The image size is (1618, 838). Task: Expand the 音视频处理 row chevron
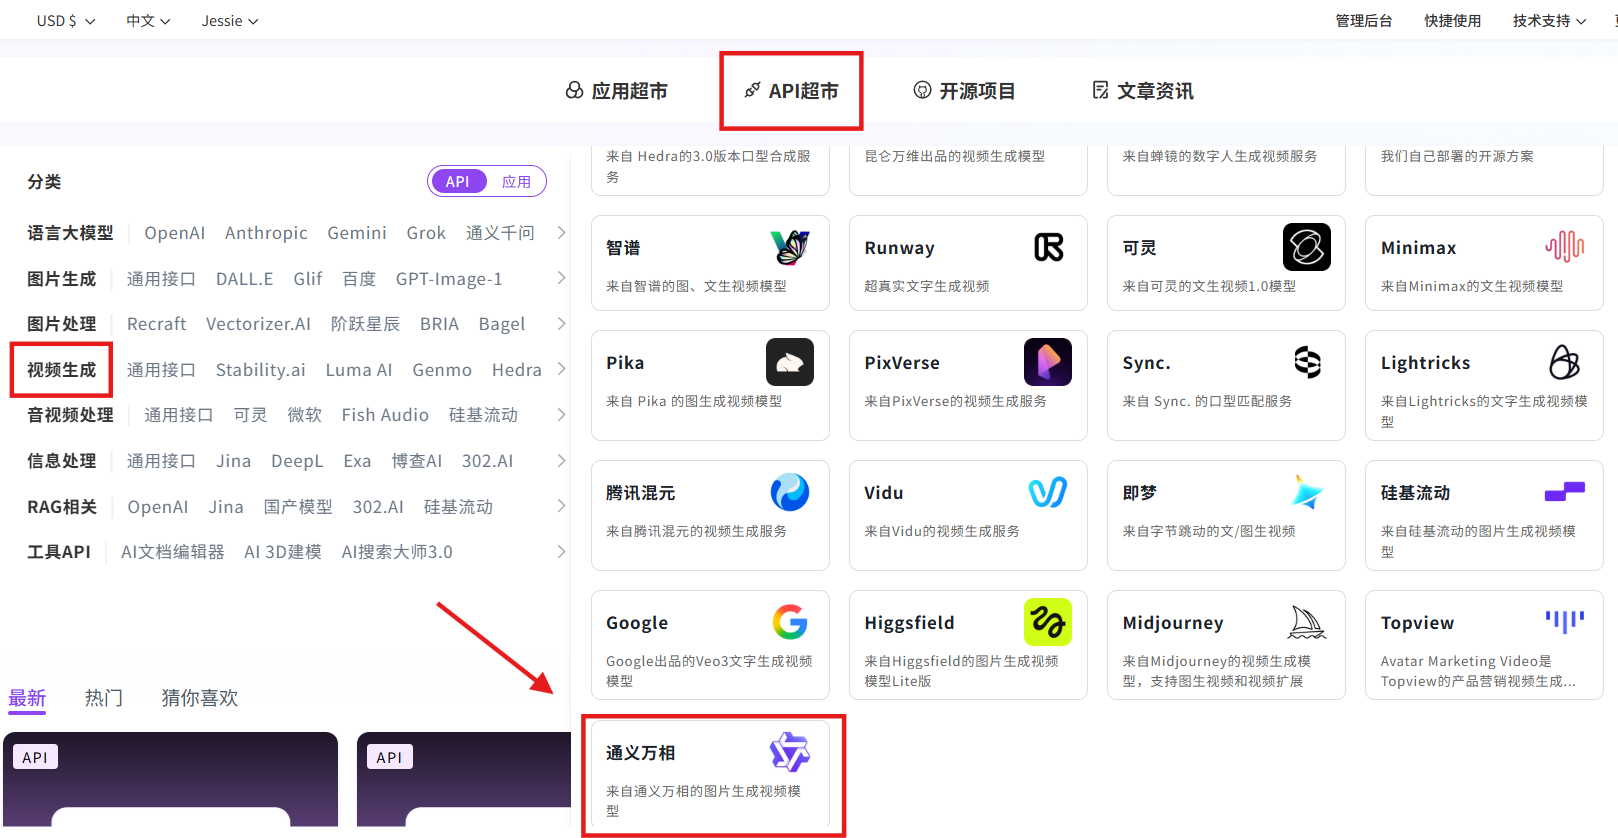pyautogui.click(x=561, y=414)
